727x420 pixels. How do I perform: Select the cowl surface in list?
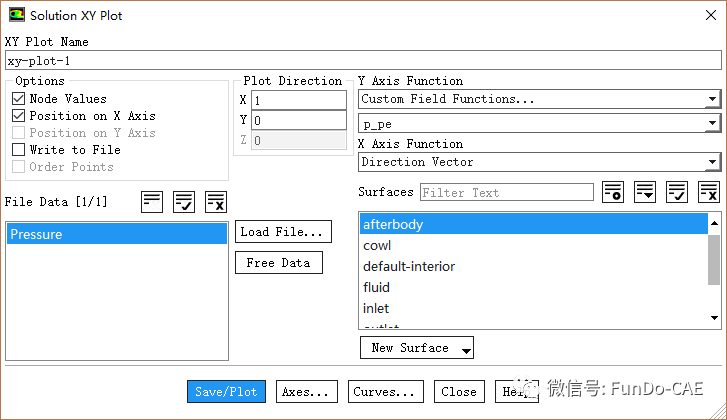point(377,245)
